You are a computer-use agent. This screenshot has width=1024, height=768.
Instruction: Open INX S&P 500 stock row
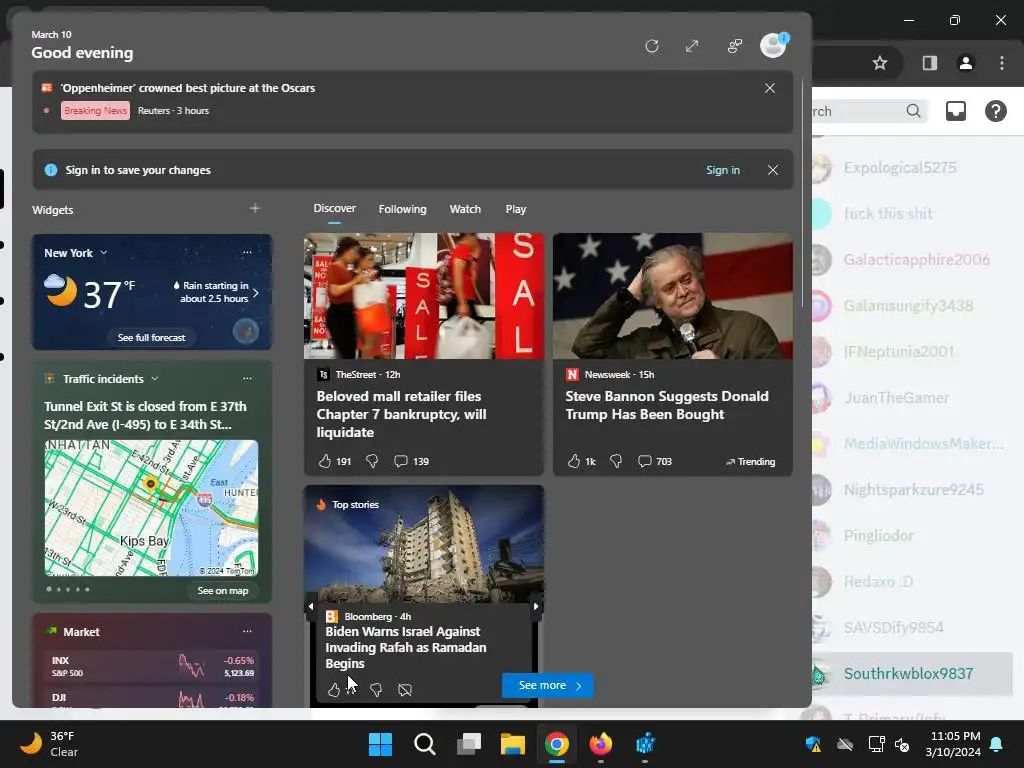coord(152,666)
